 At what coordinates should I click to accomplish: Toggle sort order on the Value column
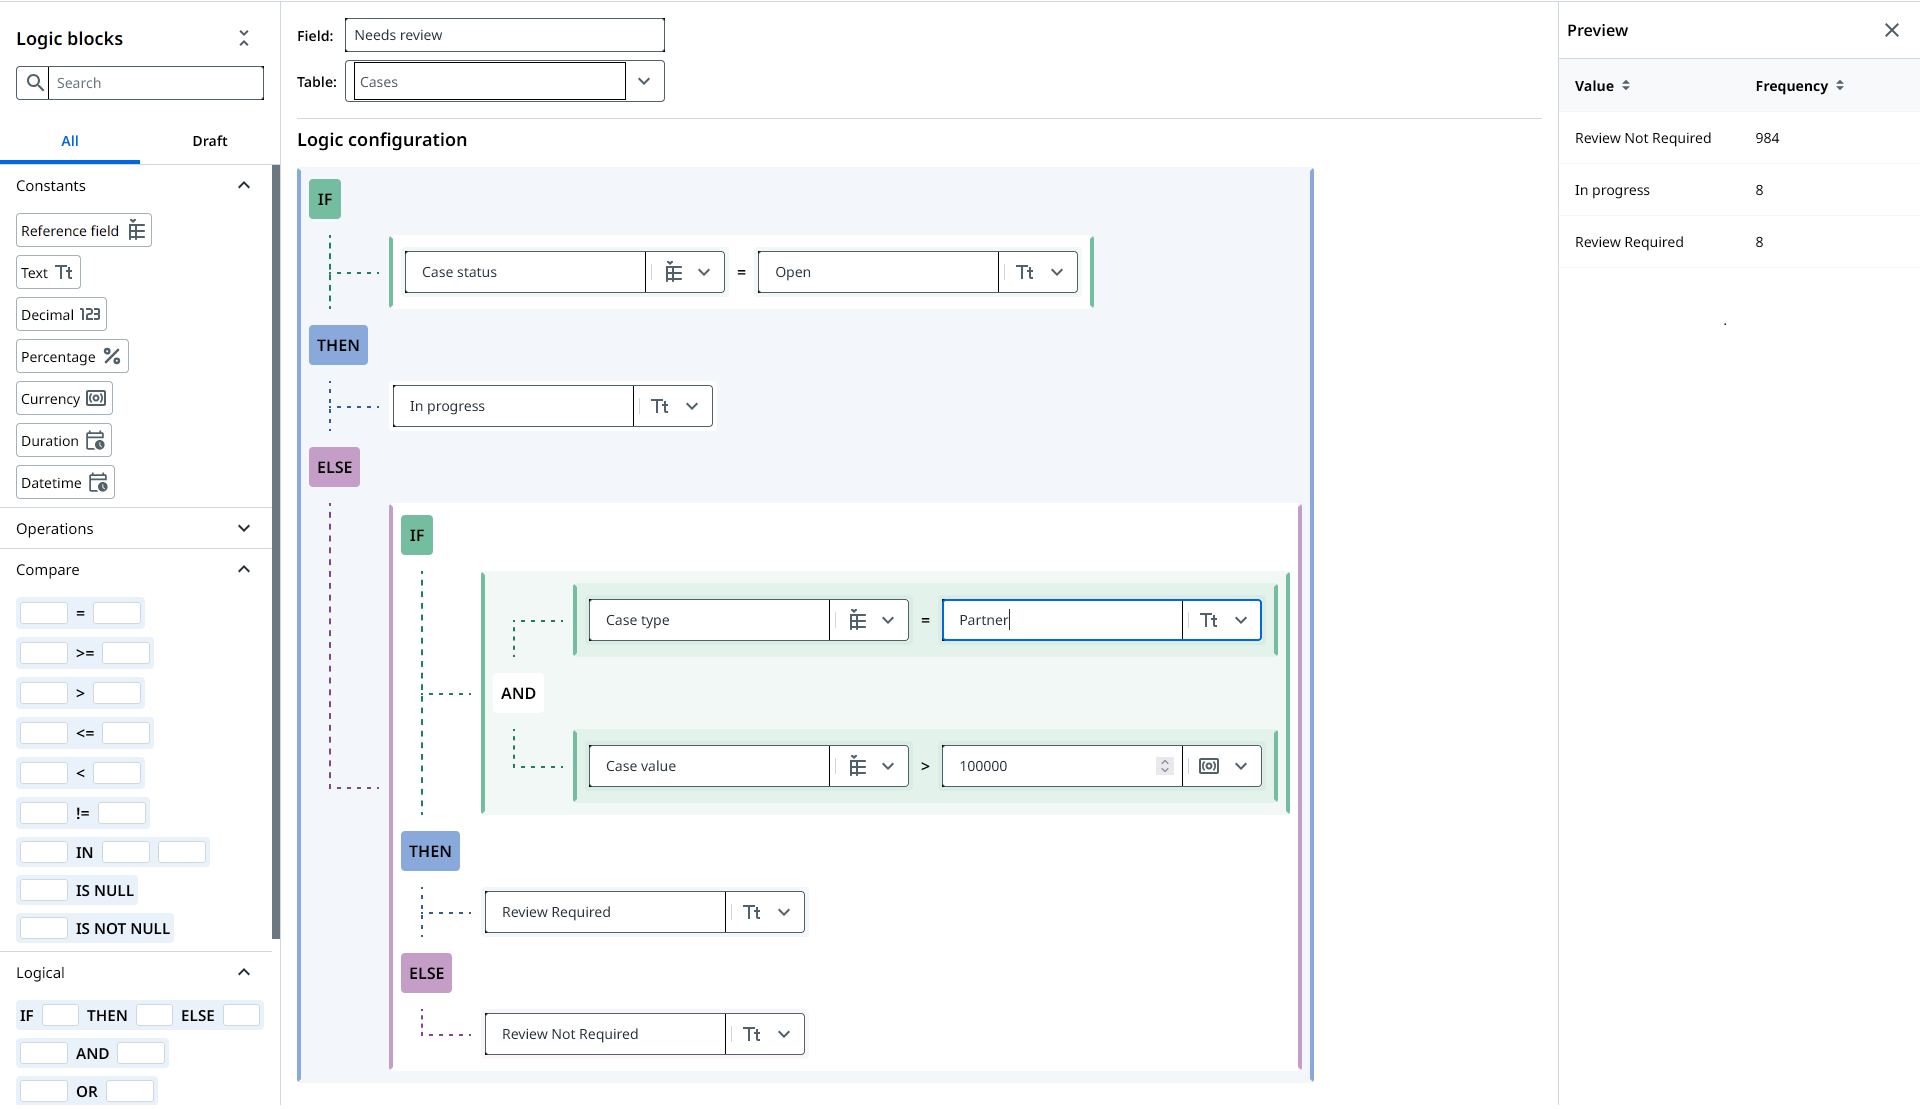pos(1628,85)
